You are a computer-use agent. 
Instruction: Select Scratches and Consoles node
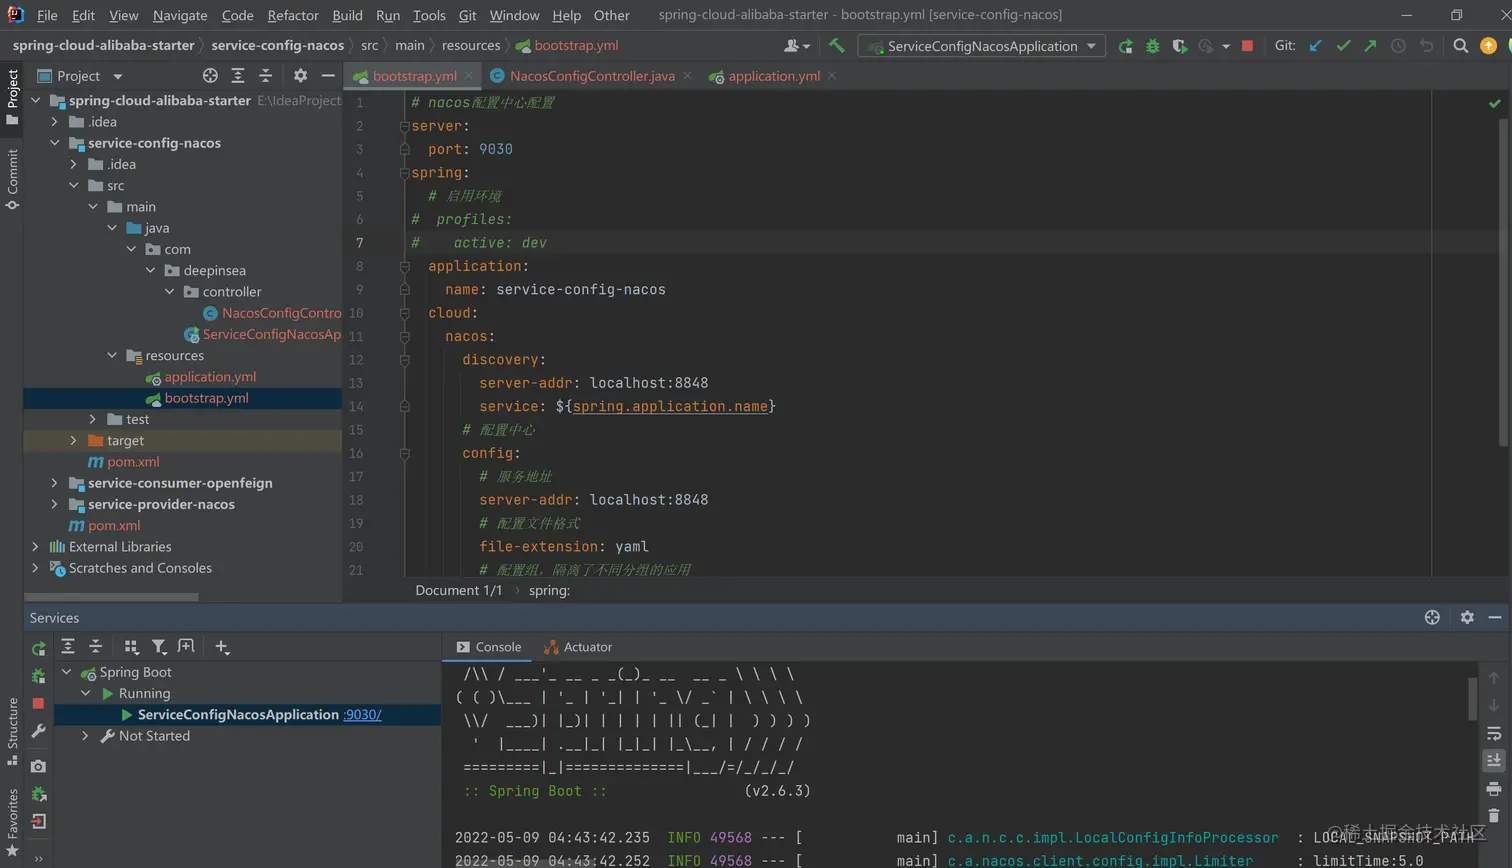(140, 568)
